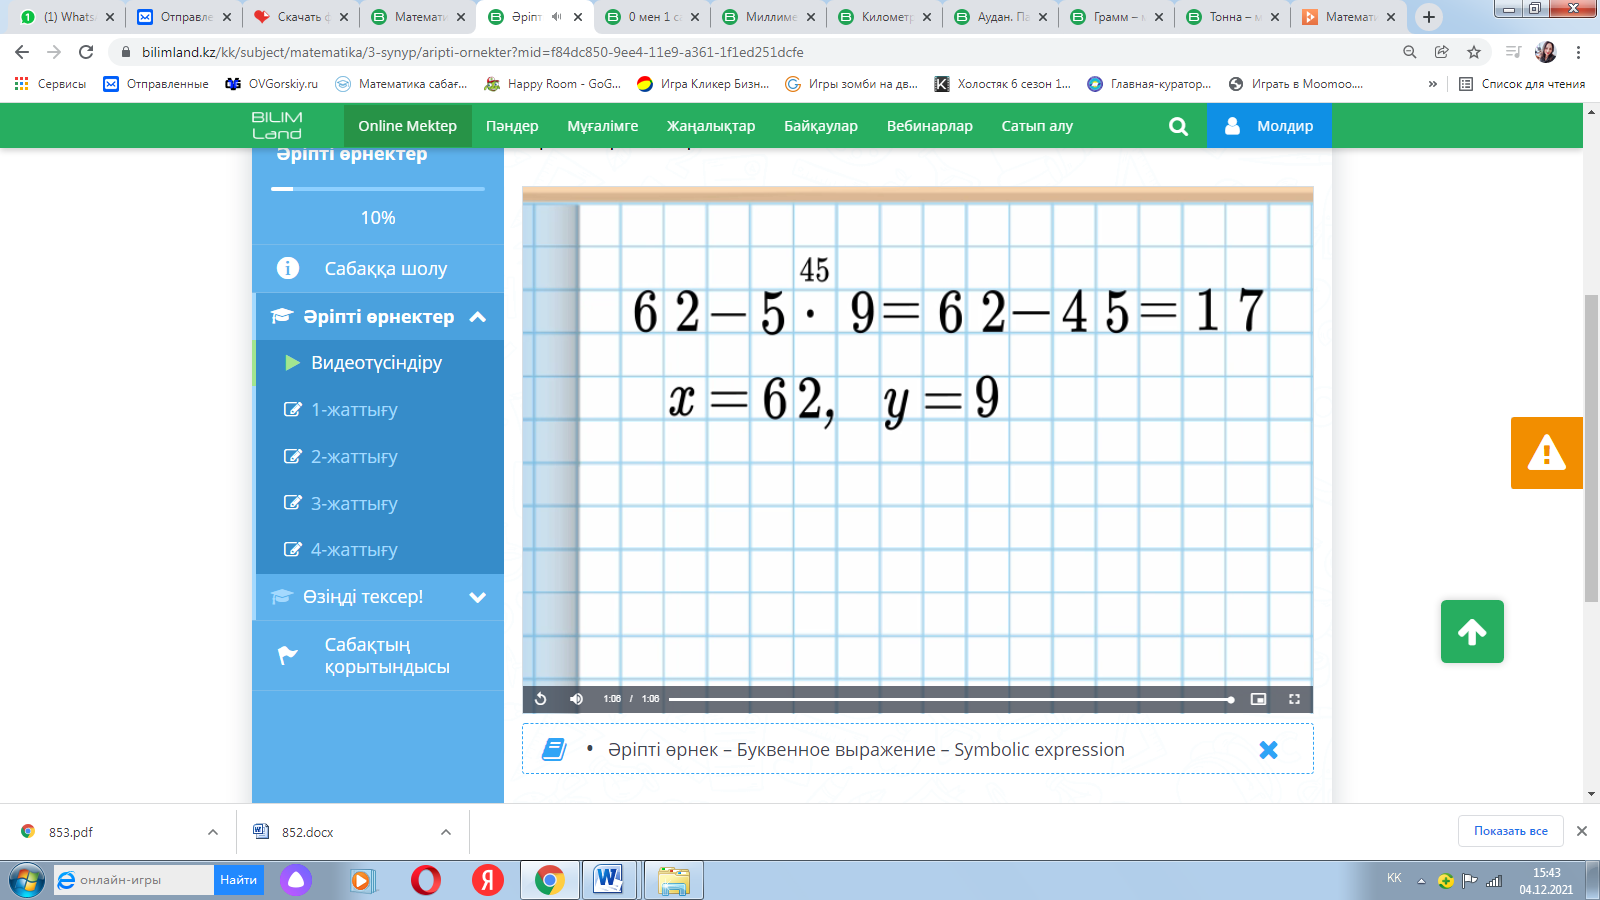Click the BilimLand logo

[x=277, y=126]
